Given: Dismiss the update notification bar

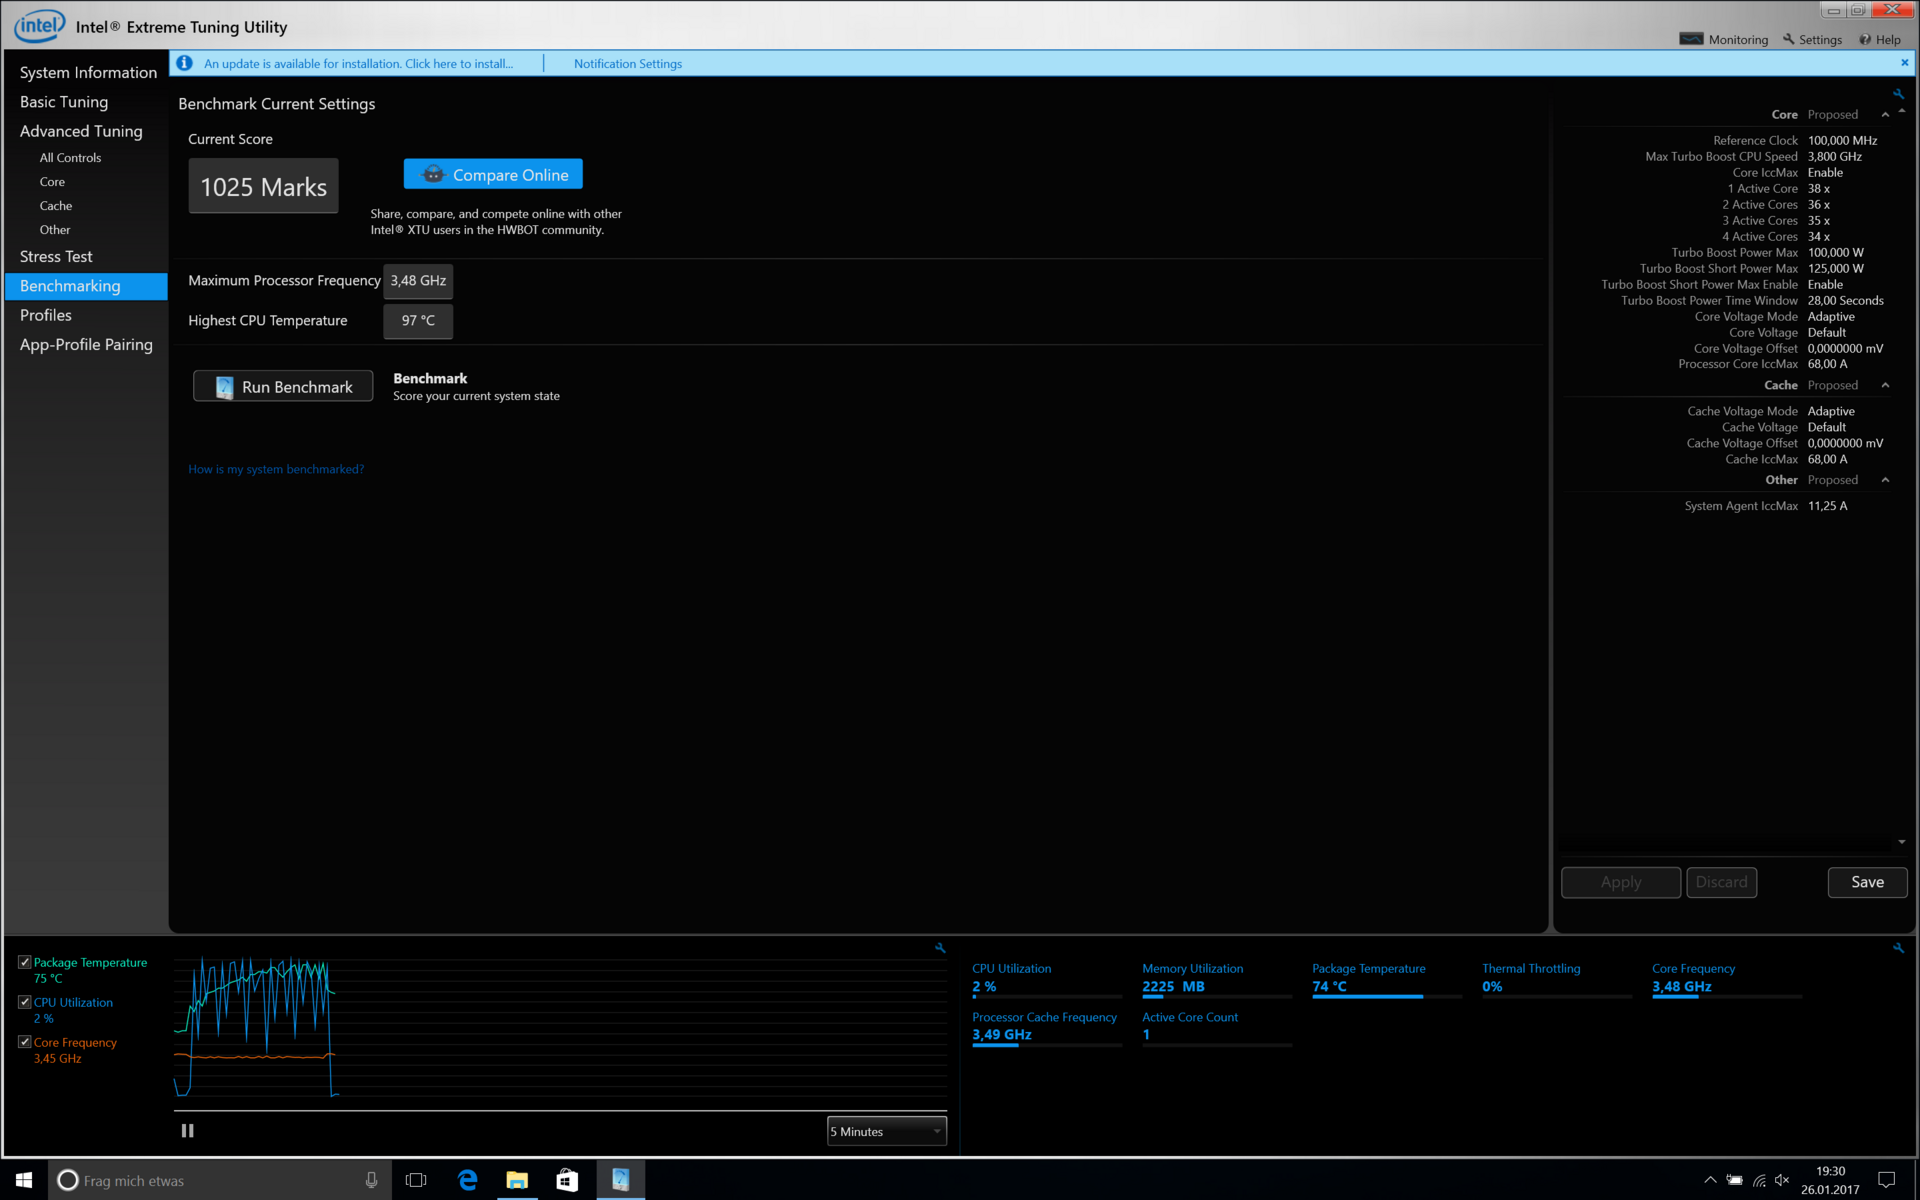Looking at the screenshot, I should point(1904,62).
